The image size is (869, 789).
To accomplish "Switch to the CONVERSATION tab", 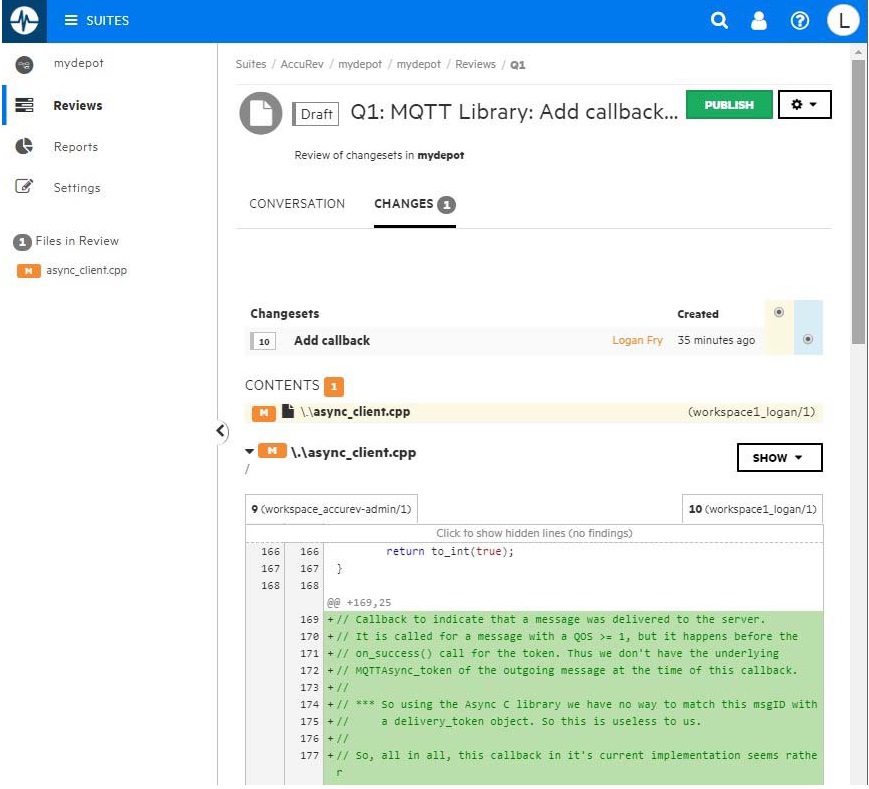I will coord(297,204).
